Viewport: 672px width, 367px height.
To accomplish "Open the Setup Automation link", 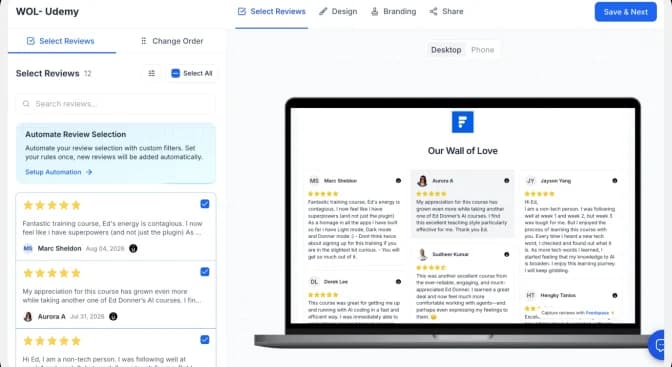I will click(53, 172).
